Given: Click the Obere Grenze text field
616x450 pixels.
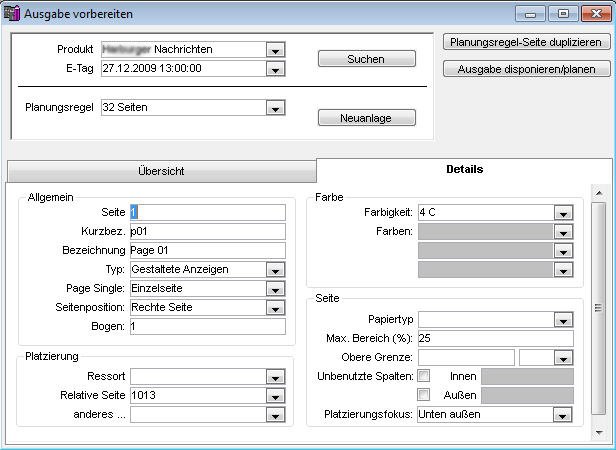Looking at the screenshot, I should click(x=466, y=358).
